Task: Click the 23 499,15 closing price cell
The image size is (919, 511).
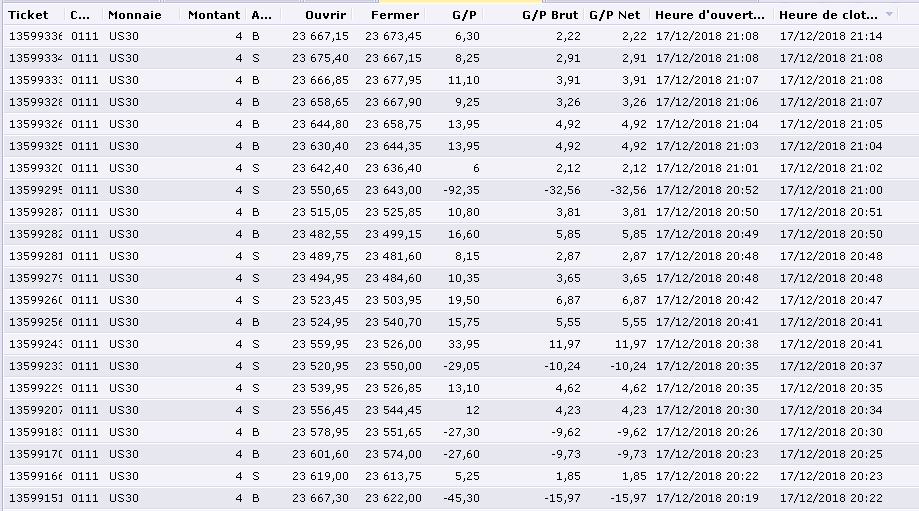Action: pyautogui.click(x=393, y=234)
